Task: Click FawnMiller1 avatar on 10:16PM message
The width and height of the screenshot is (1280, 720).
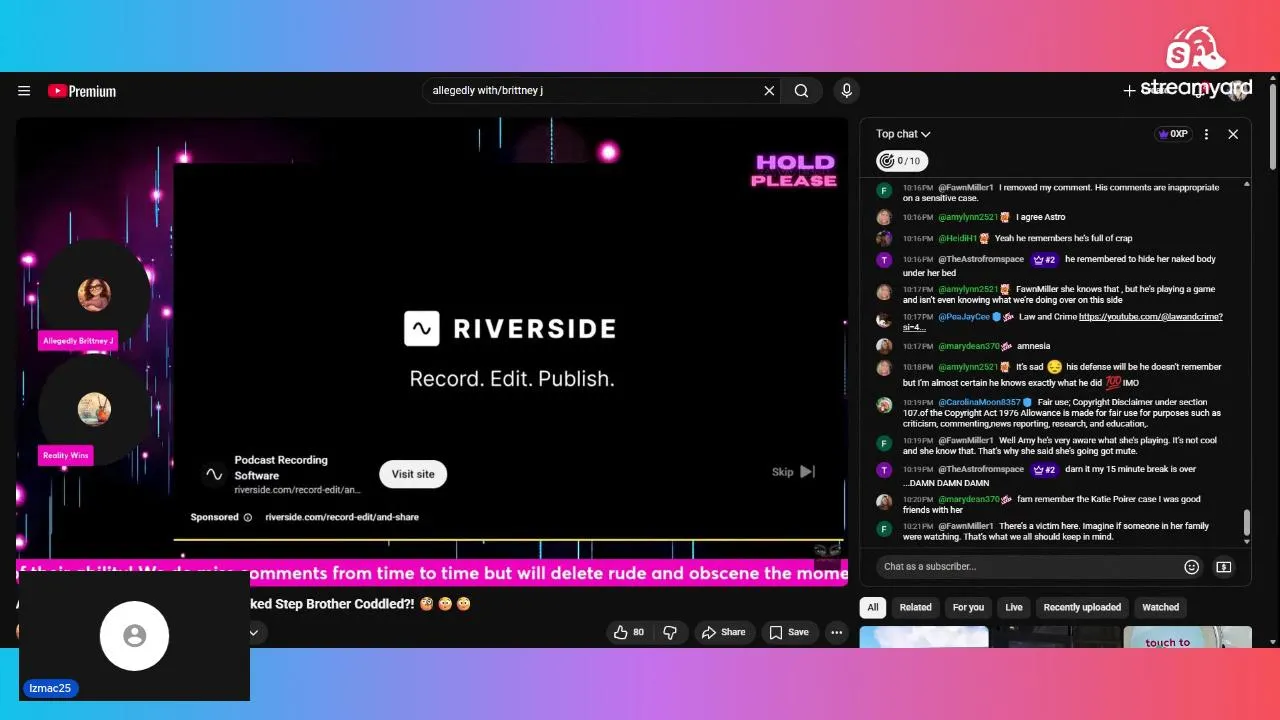Action: point(884,190)
